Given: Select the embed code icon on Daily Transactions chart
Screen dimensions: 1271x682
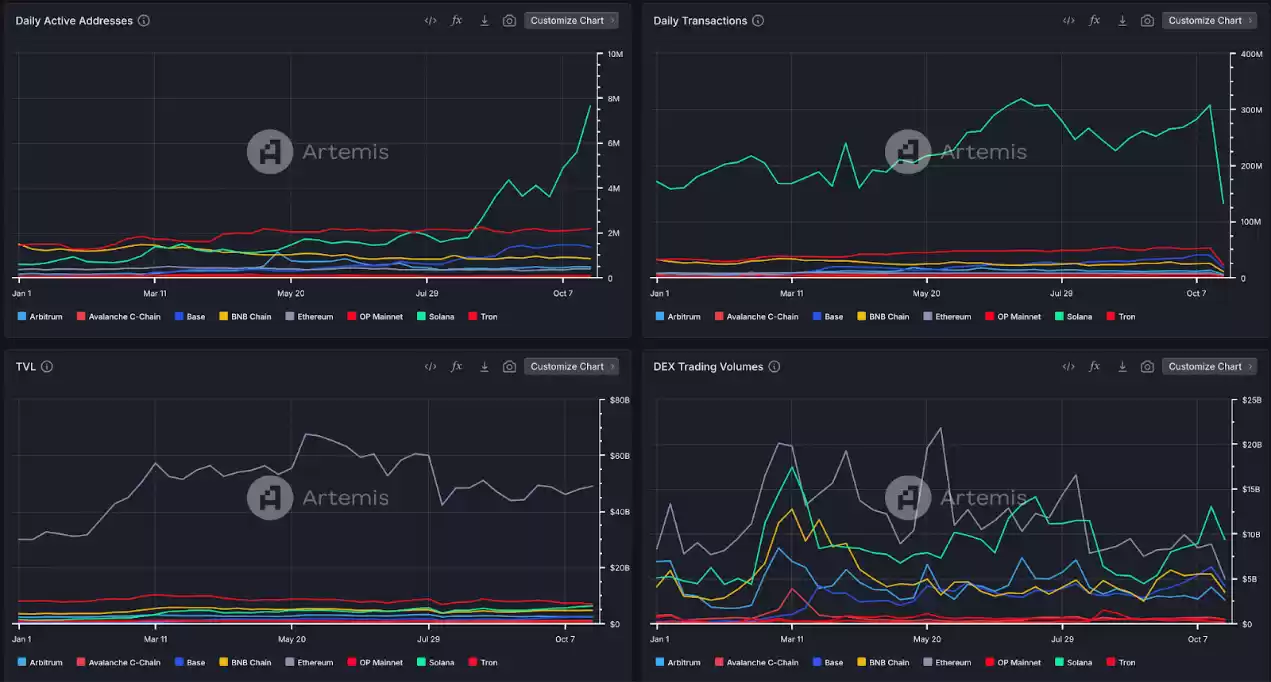Looking at the screenshot, I should 1068,19.
